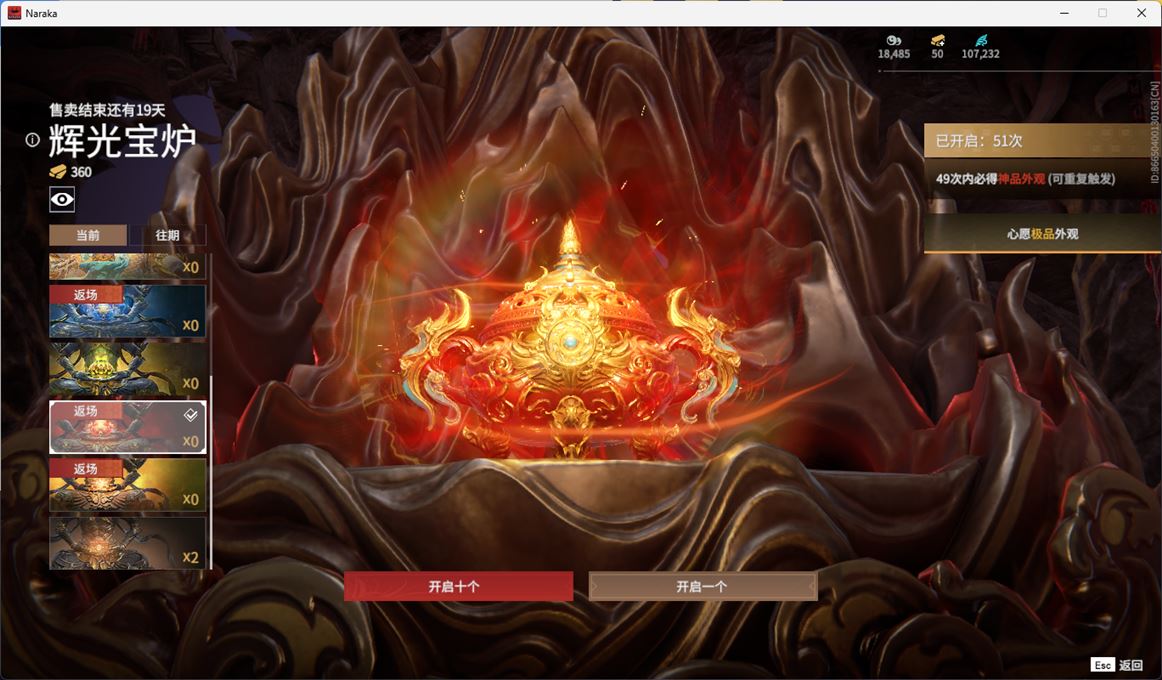Select the furnace thumbnail showing X2
The width and height of the screenshot is (1162, 680).
click(127, 543)
